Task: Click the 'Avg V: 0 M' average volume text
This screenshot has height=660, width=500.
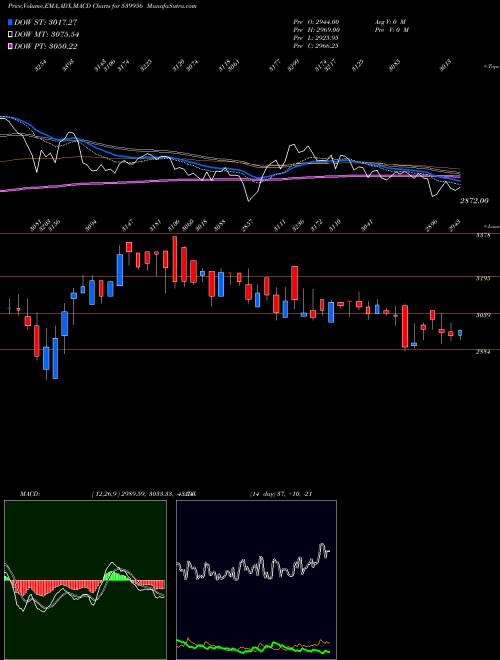Action: click(390, 22)
